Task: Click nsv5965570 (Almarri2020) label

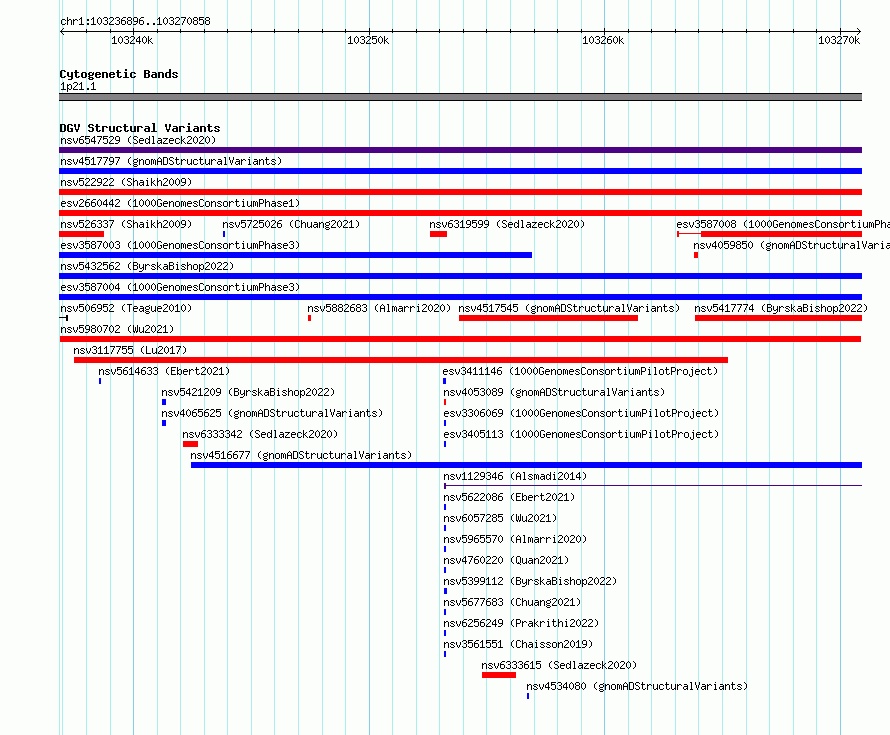Action: 515,539
